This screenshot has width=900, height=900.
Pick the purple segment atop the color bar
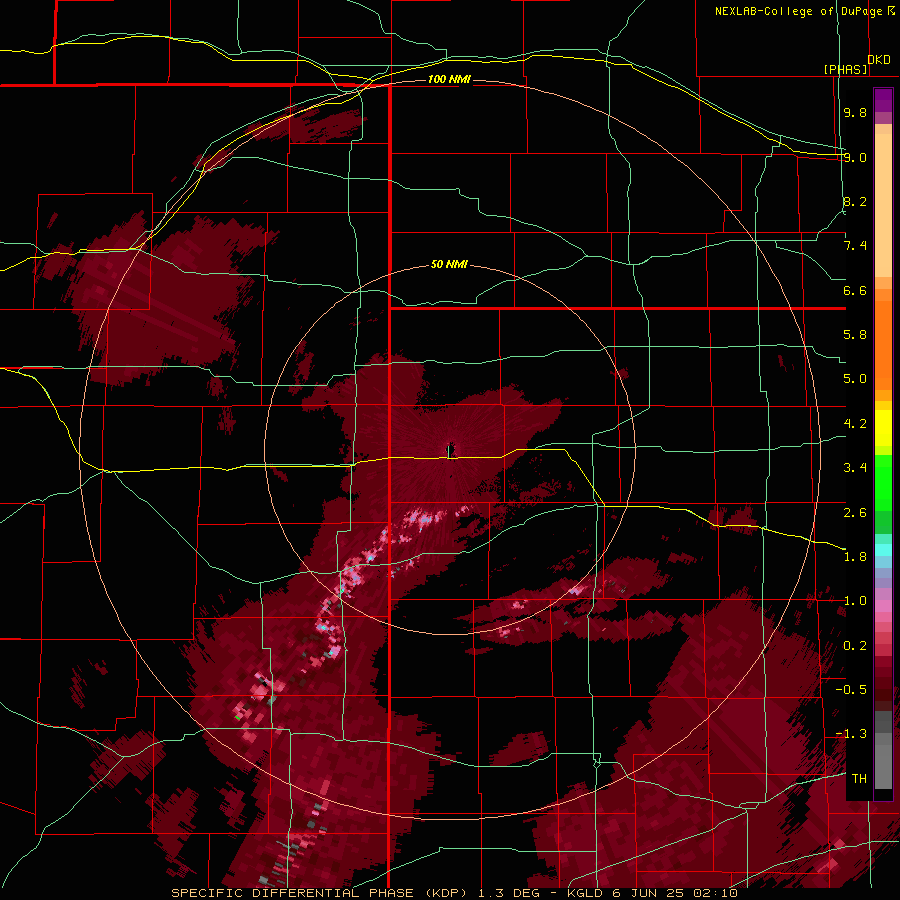(x=883, y=101)
